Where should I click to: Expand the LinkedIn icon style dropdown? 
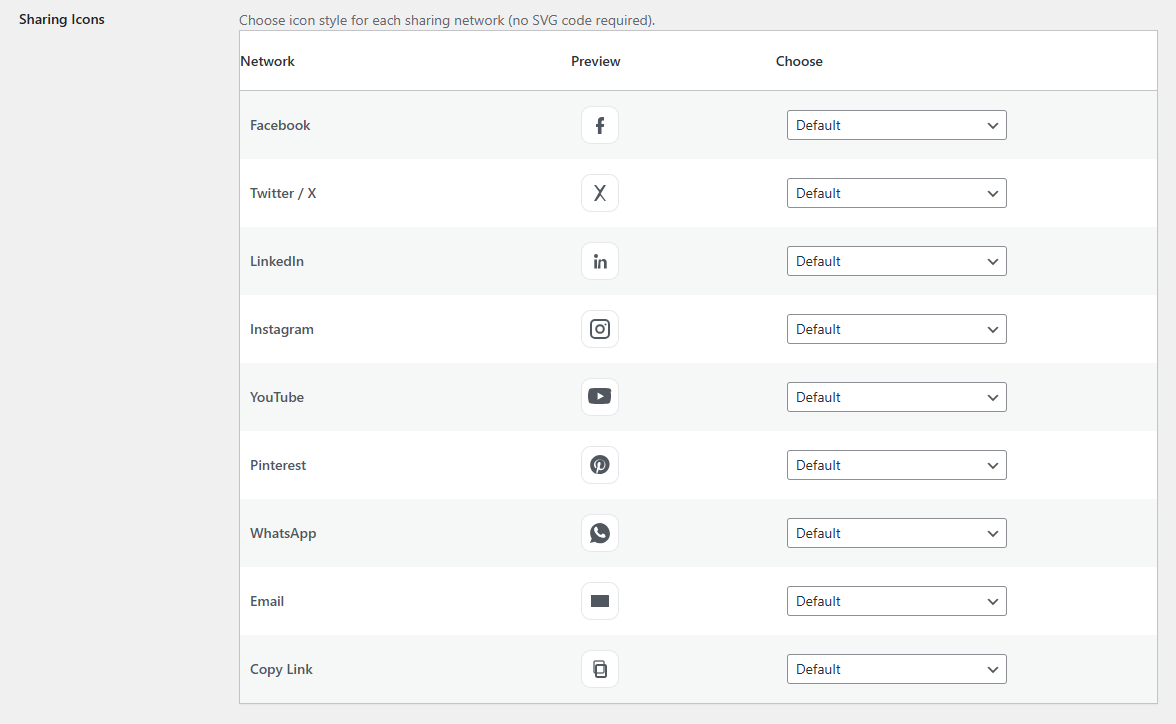pos(896,261)
